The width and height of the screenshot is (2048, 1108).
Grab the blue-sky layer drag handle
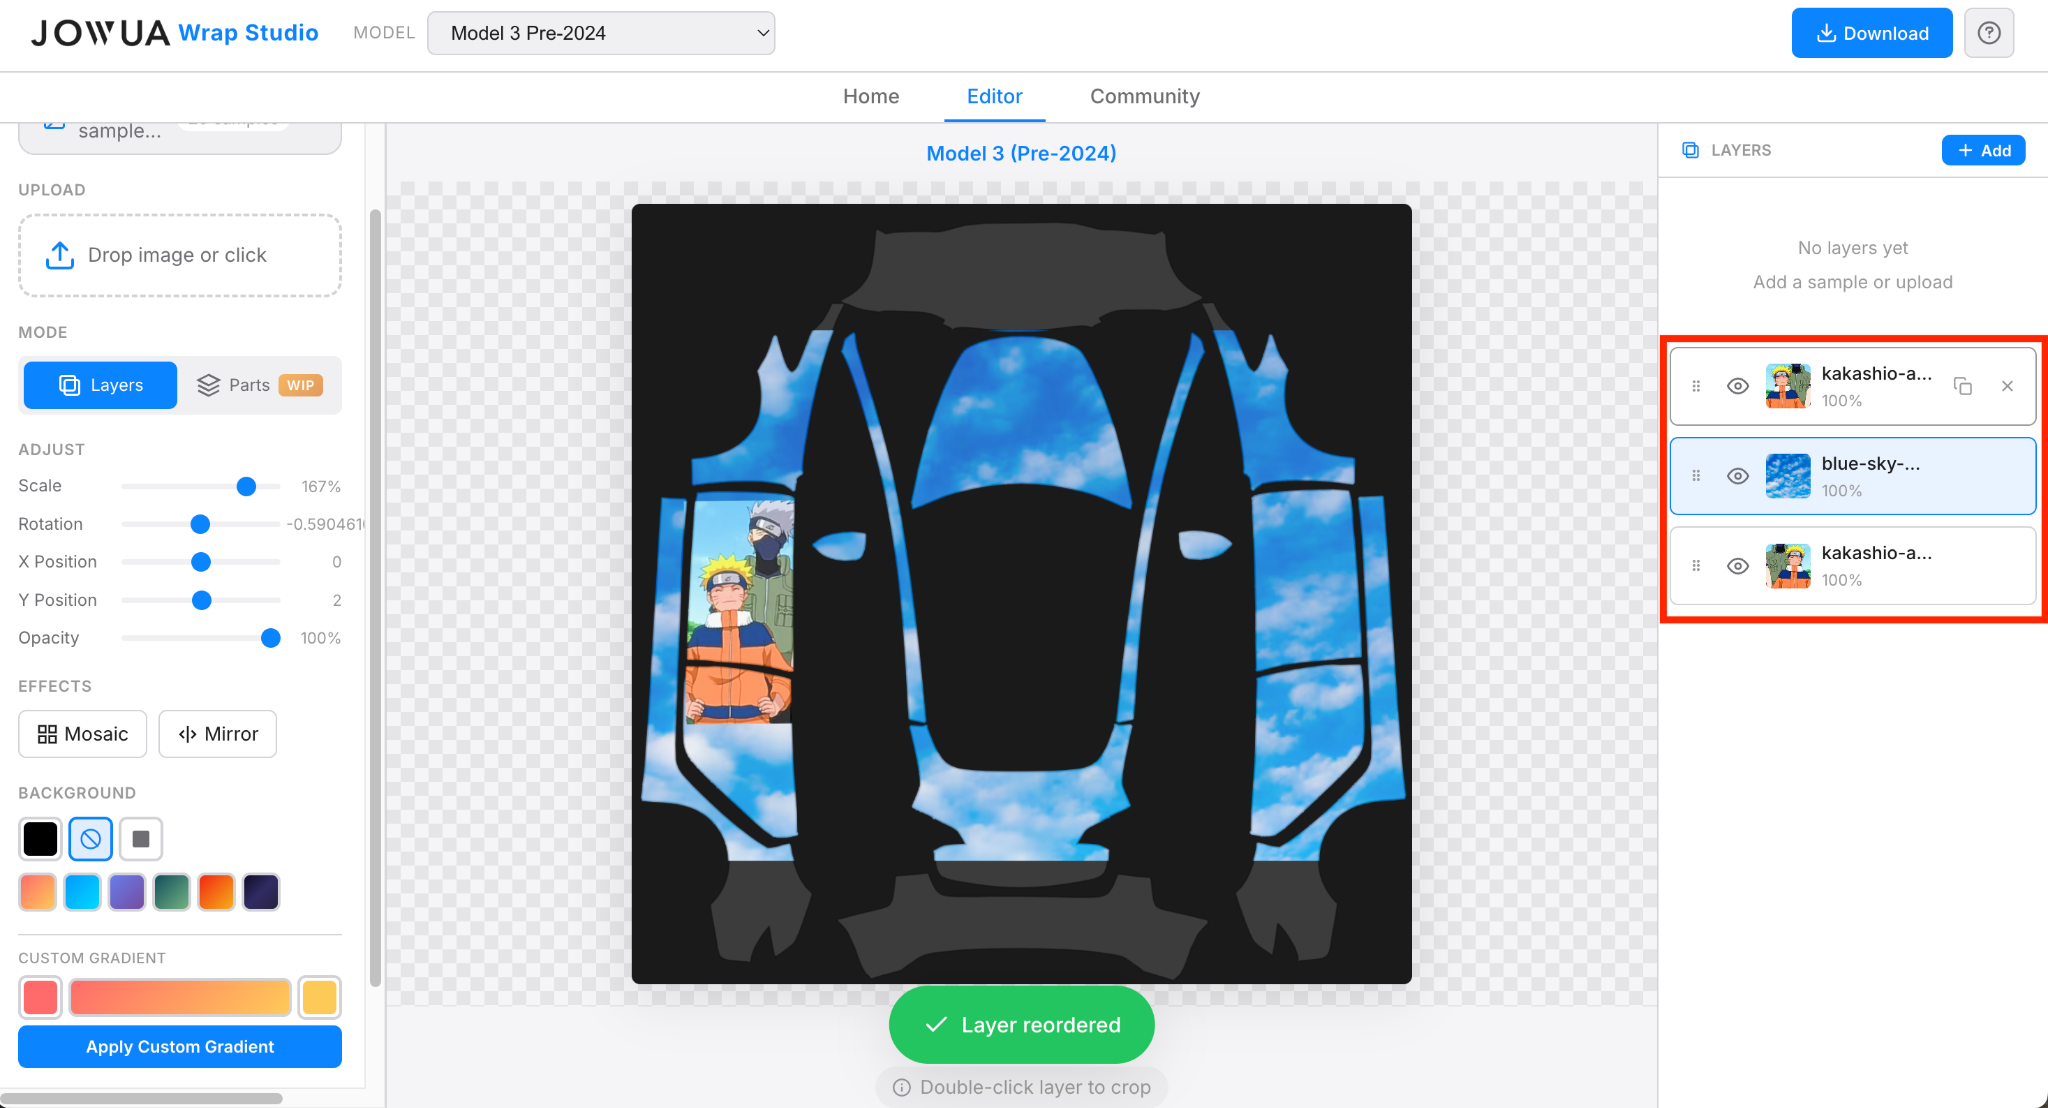(x=1696, y=476)
